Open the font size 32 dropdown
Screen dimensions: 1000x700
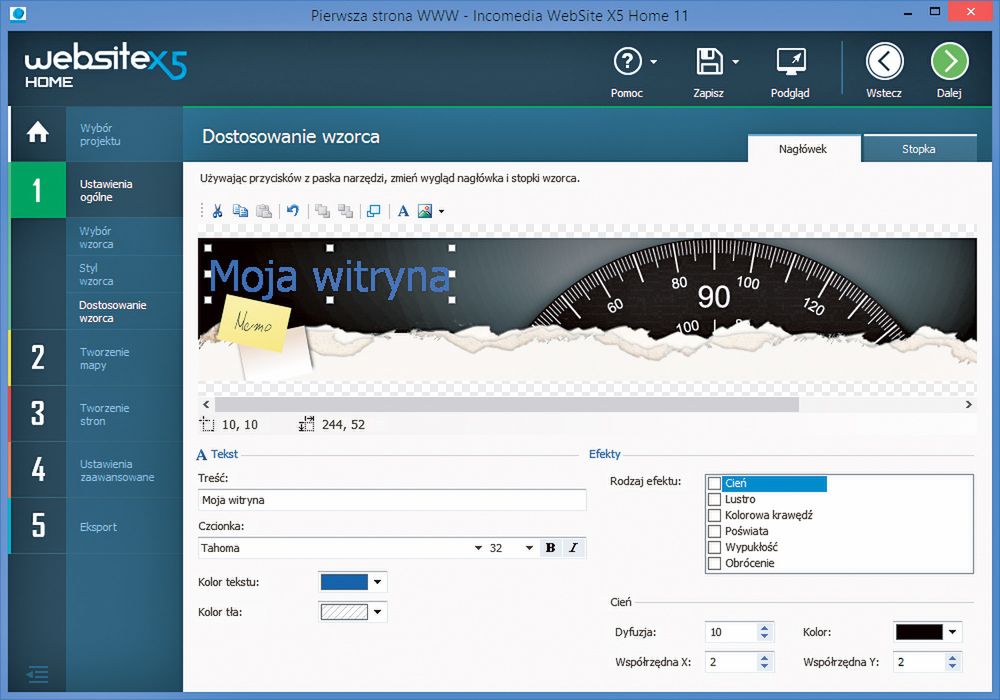[529, 548]
